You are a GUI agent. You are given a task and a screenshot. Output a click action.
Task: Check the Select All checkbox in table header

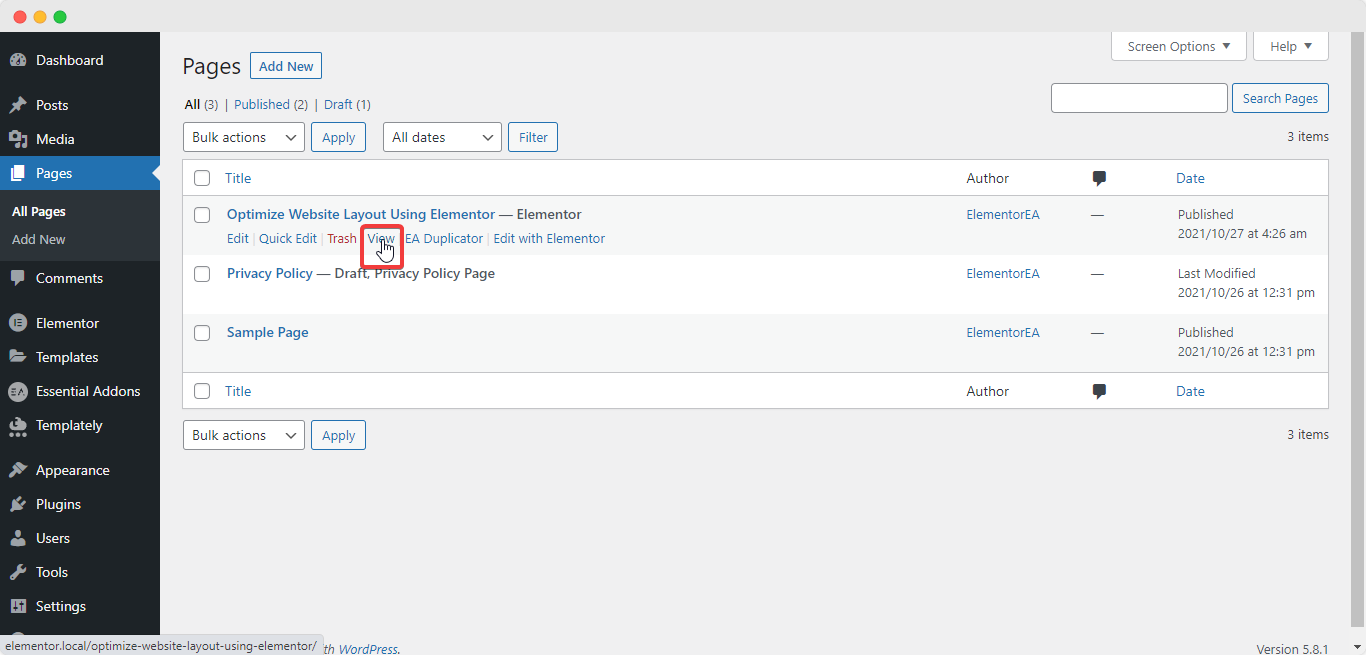pyautogui.click(x=202, y=178)
